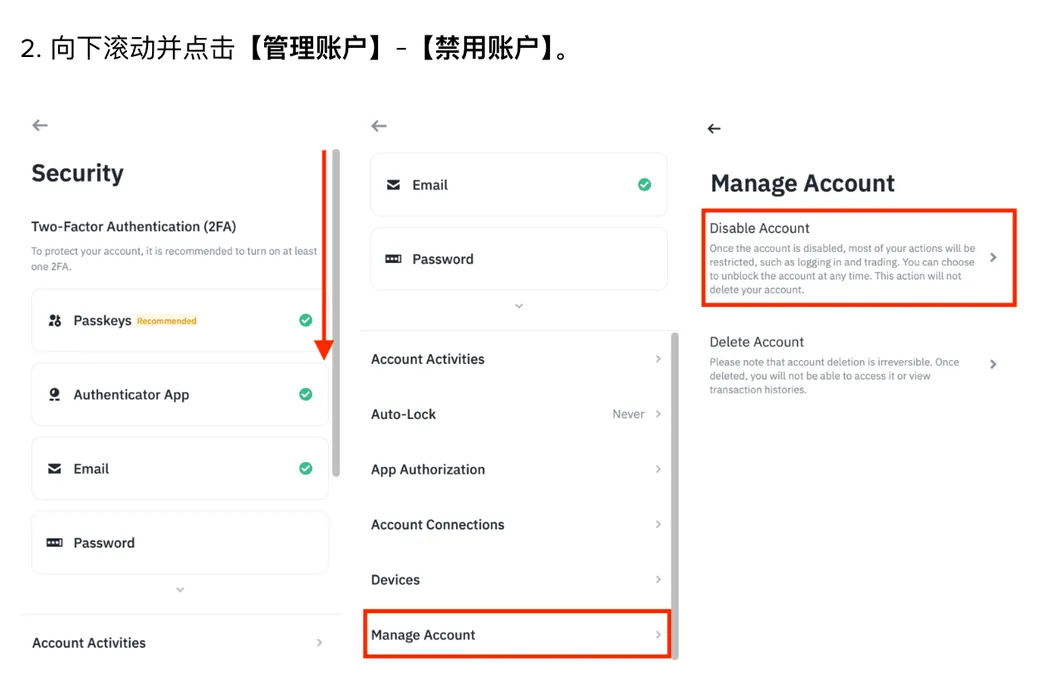The width and height of the screenshot is (1040, 690).
Task: Open Email card in Security panel
Action: [x=180, y=469]
